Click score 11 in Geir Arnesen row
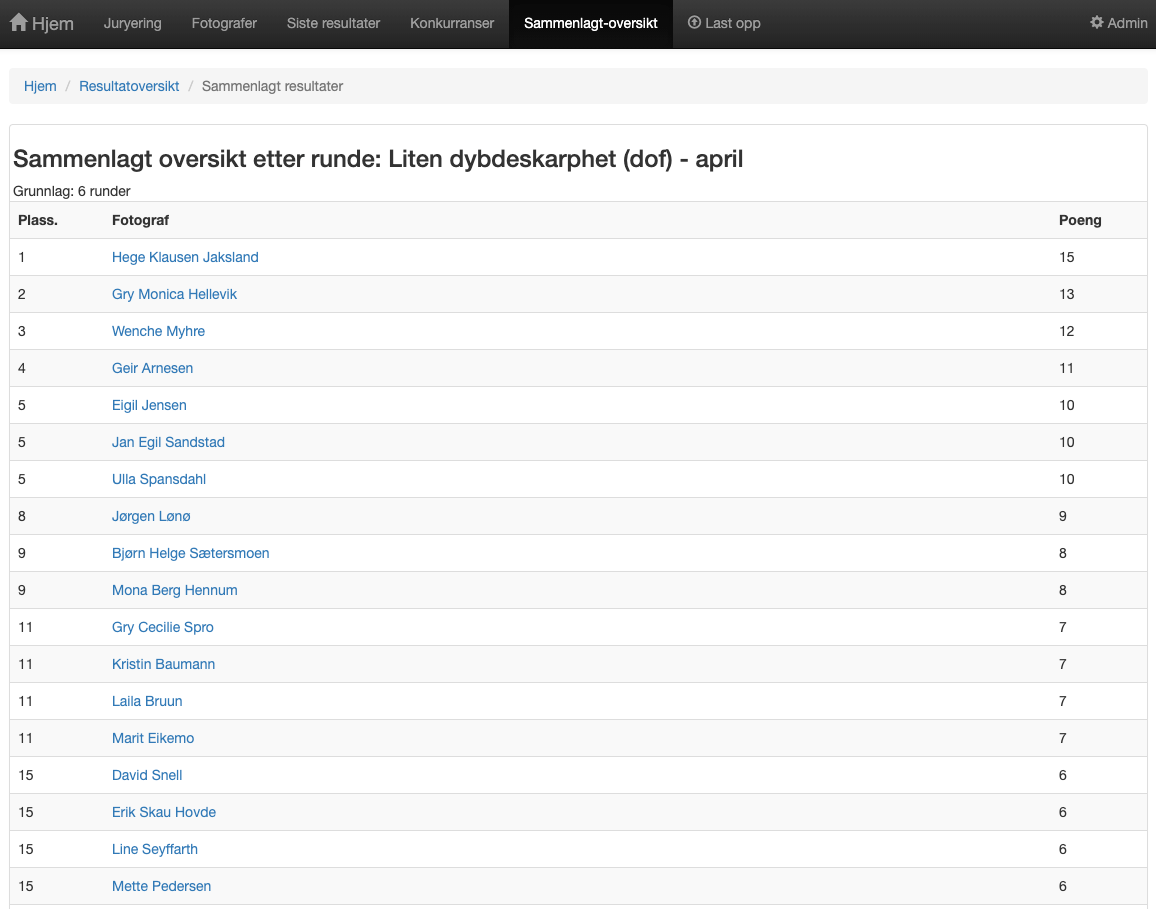Image resolution: width=1156 pixels, height=909 pixels. [1066, 368]
